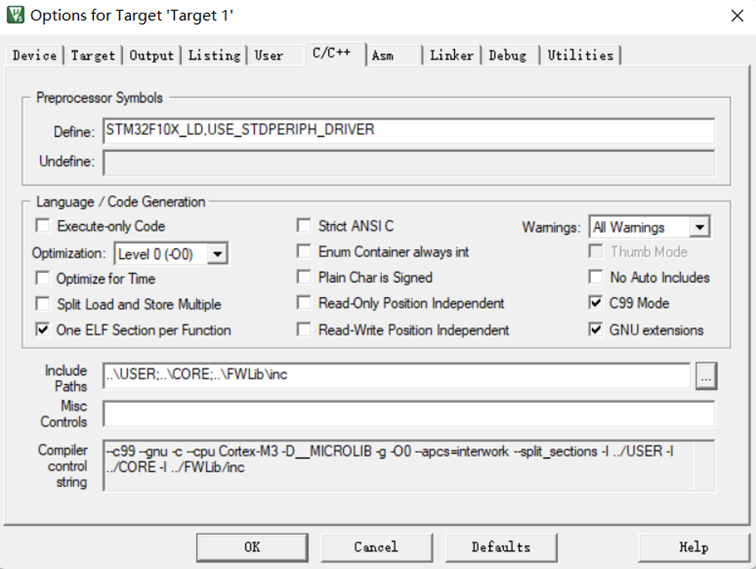Open Include Paths browse button

pos(706,376)
